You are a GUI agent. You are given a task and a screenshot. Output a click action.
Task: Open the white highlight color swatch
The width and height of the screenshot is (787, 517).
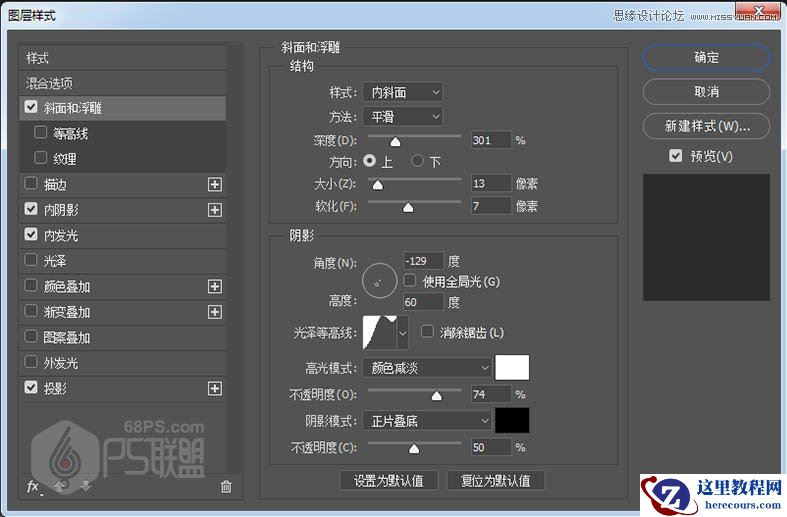click(512, 368)
